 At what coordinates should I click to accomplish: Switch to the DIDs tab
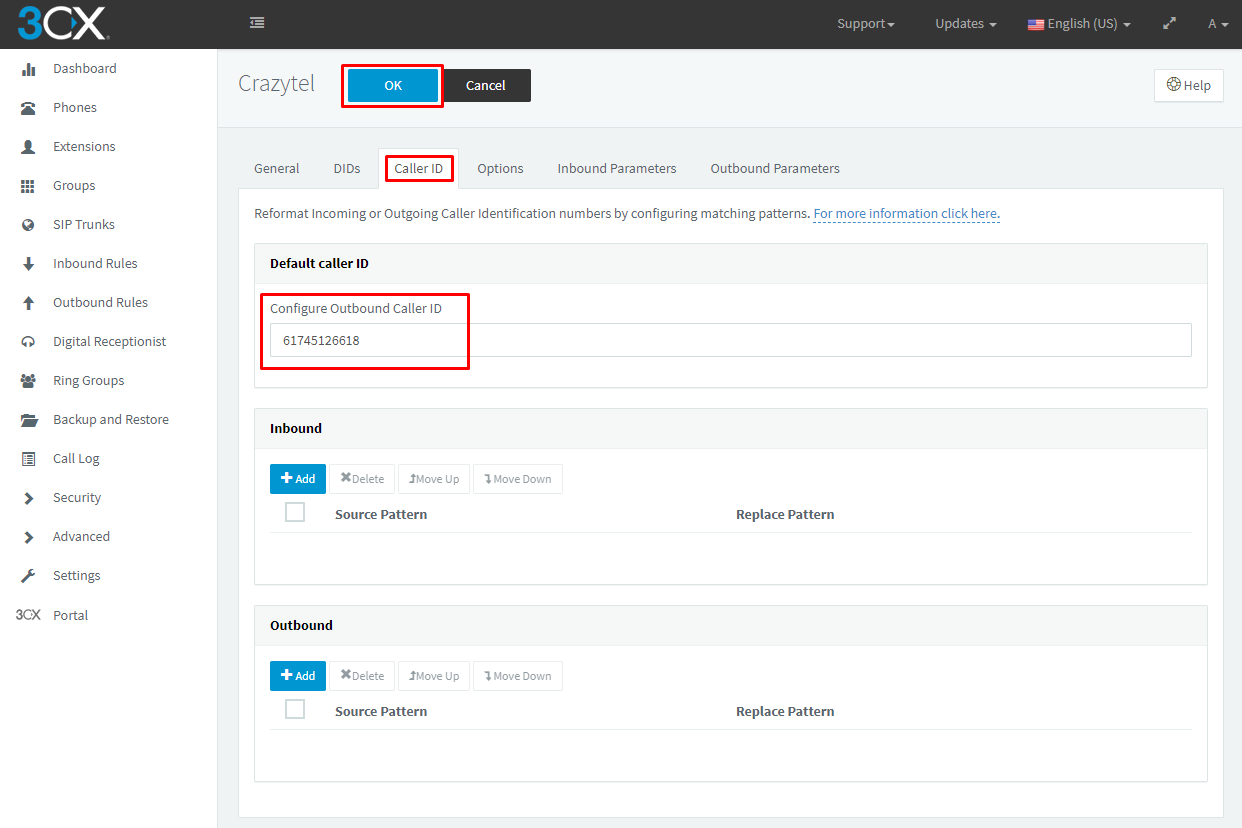tap(346, 169)
